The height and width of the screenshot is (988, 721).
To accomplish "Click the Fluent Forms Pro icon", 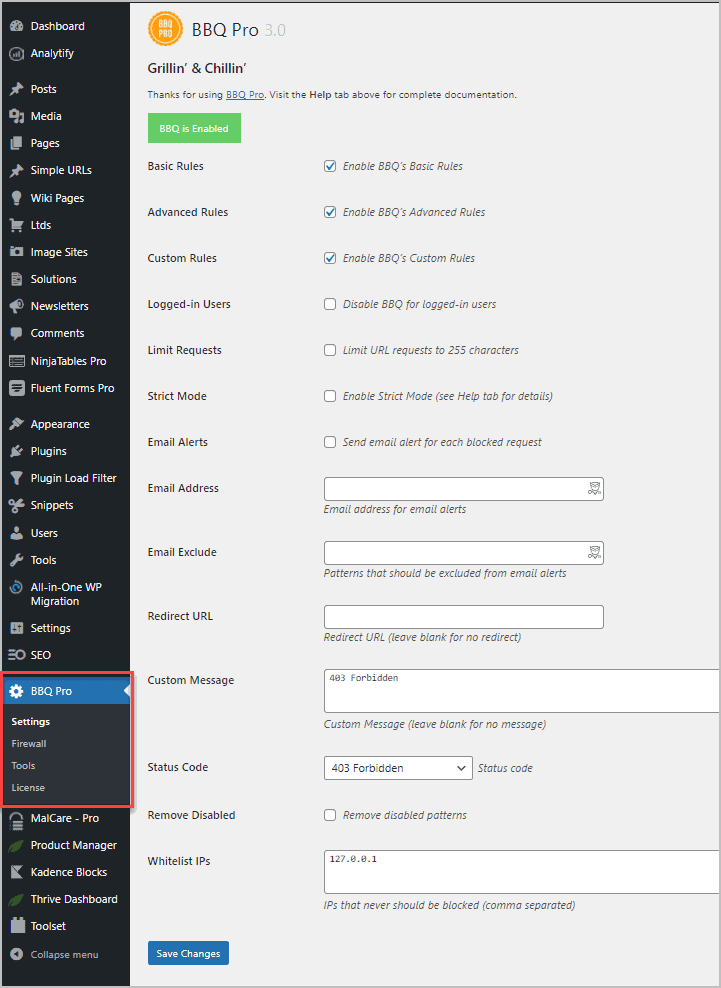I will pos(16,388).
